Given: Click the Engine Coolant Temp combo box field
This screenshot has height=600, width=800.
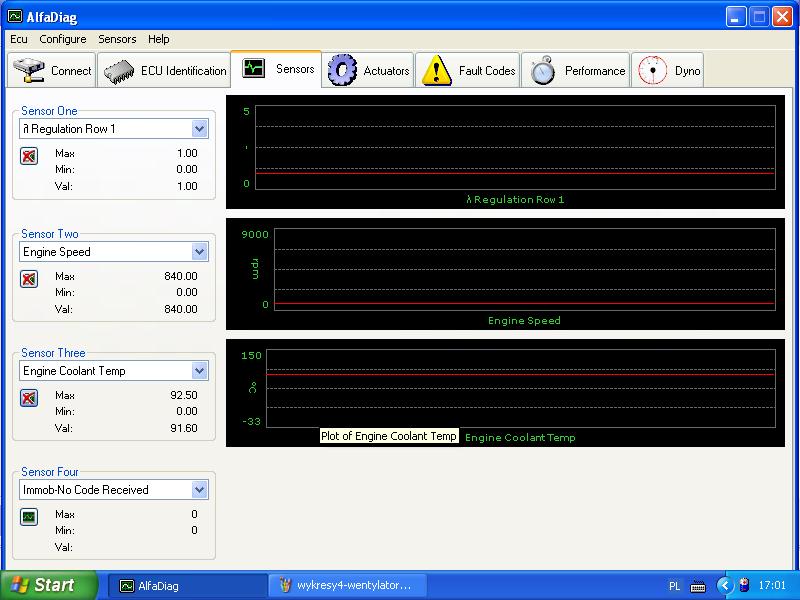Looking at the screenshot, I should click(x=114, y=371).
